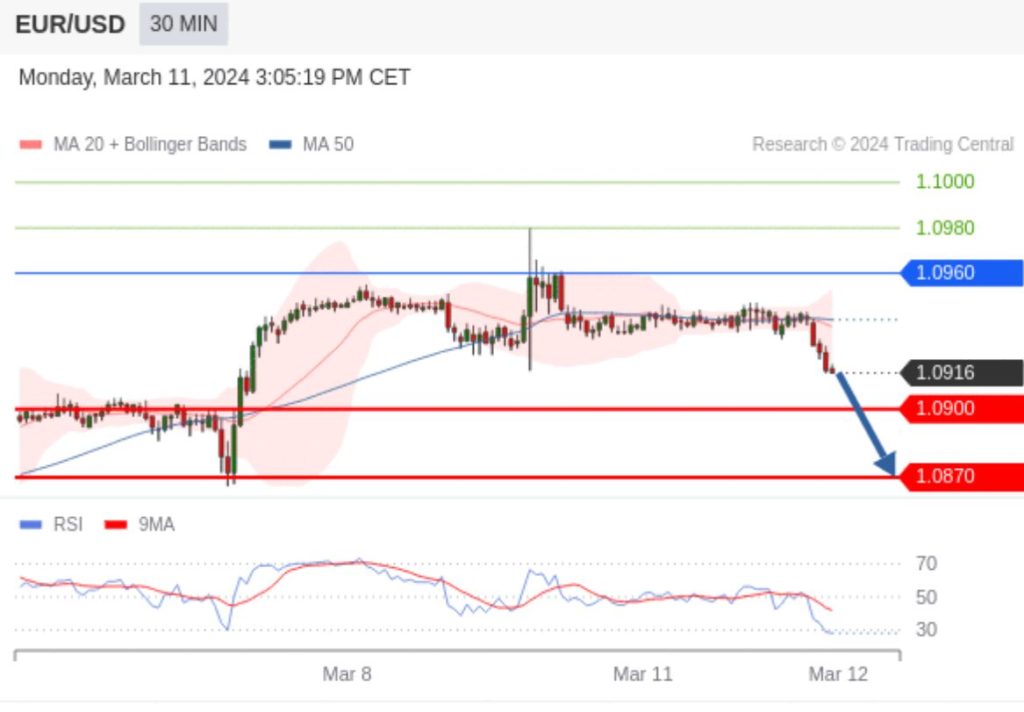Click the RSI blue legend swatch
Screen dimensions: 1024x712
click(31, 525)
